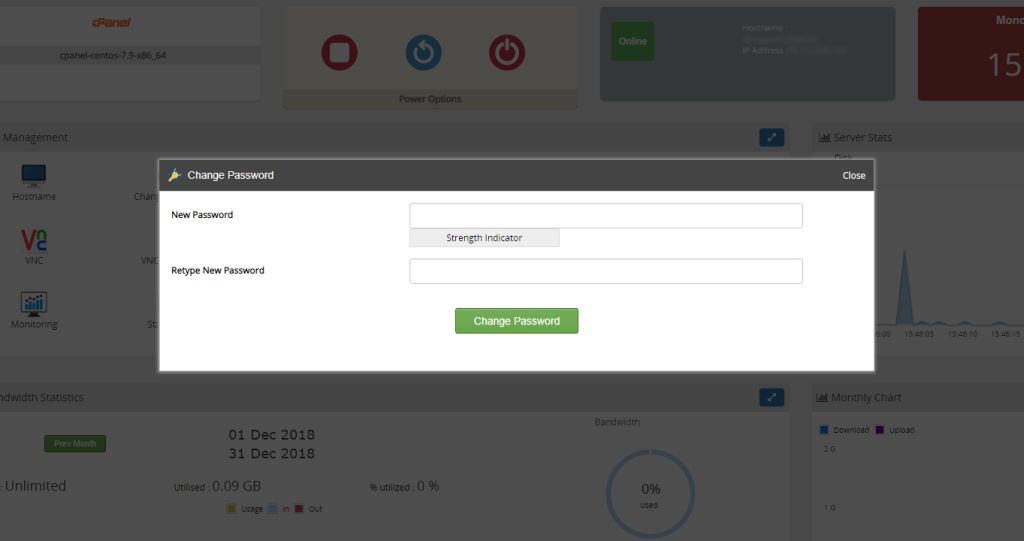
Task: Click the Strength Indicator bar
Action: (x=484, y=238)
